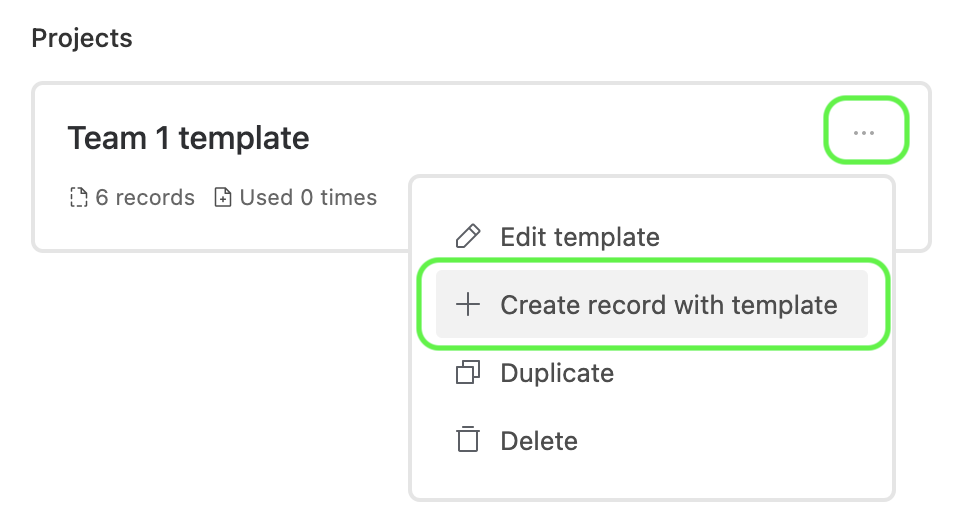The width and height of the screenshot is (970, 520).
Task: Click the document-plus icon beside Used 0 times
Action: coord(223,198)
